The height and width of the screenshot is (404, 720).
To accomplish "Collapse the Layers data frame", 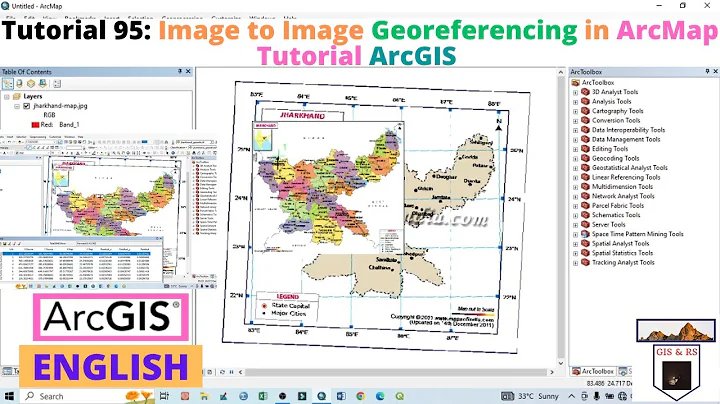I will [x=6, y=97].
